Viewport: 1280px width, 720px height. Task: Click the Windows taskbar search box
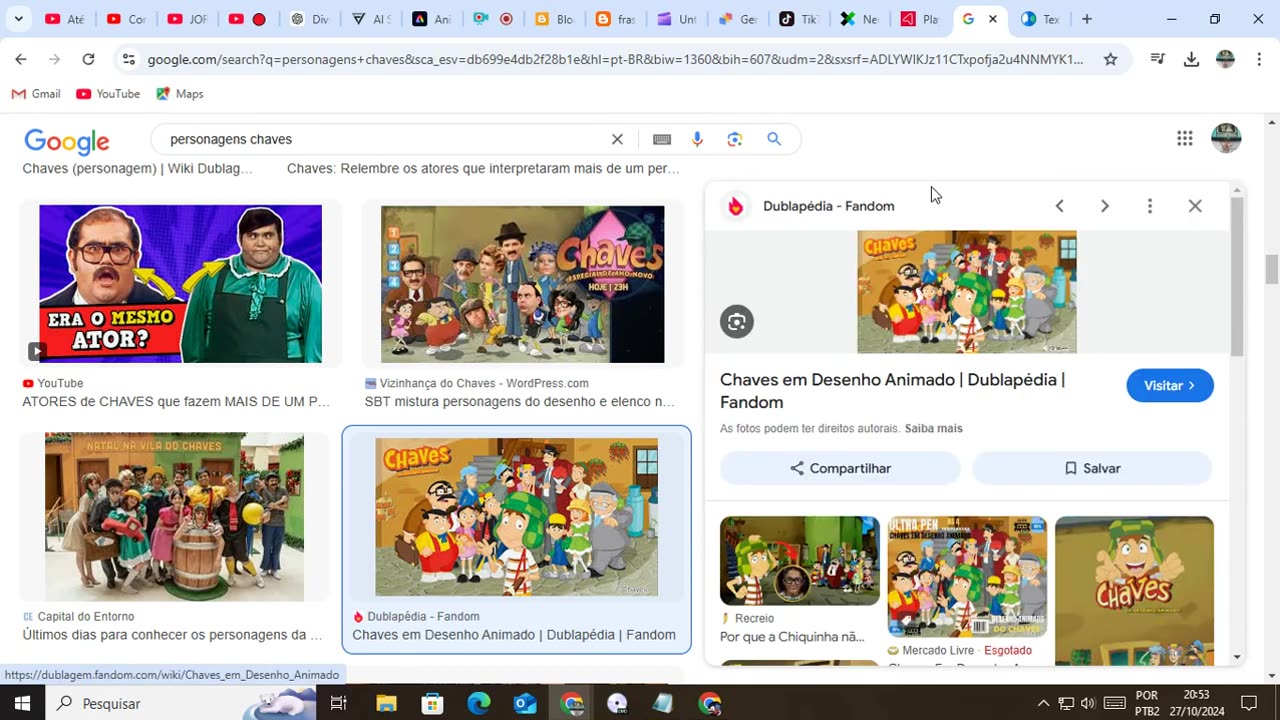[x=180, y=703]
